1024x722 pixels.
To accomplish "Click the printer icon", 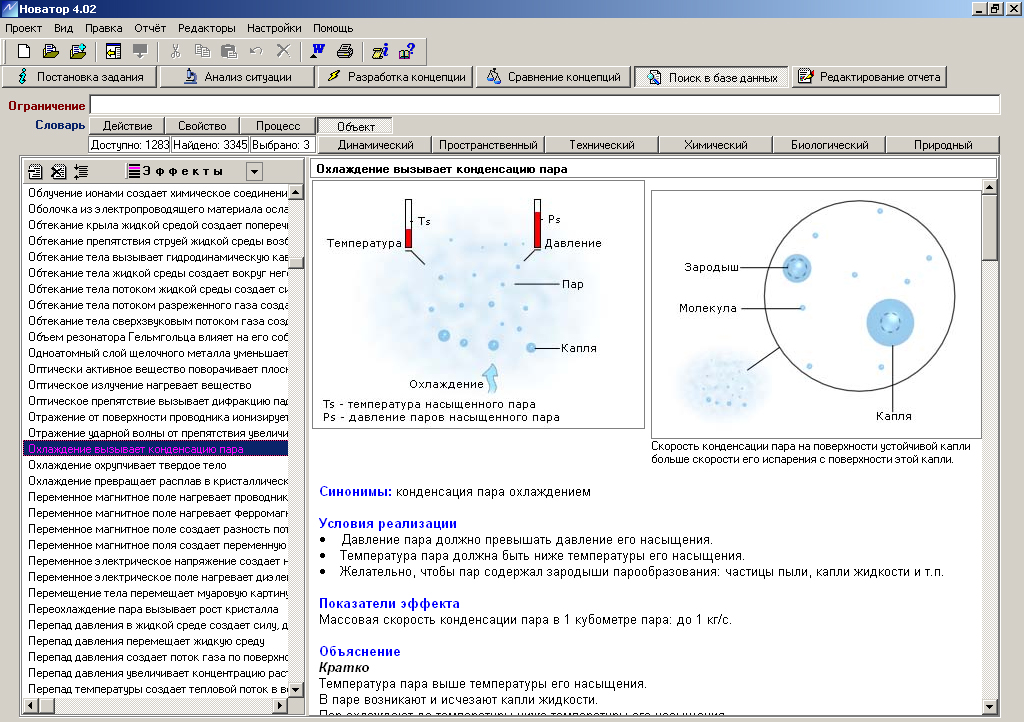I will coord(345,51).
